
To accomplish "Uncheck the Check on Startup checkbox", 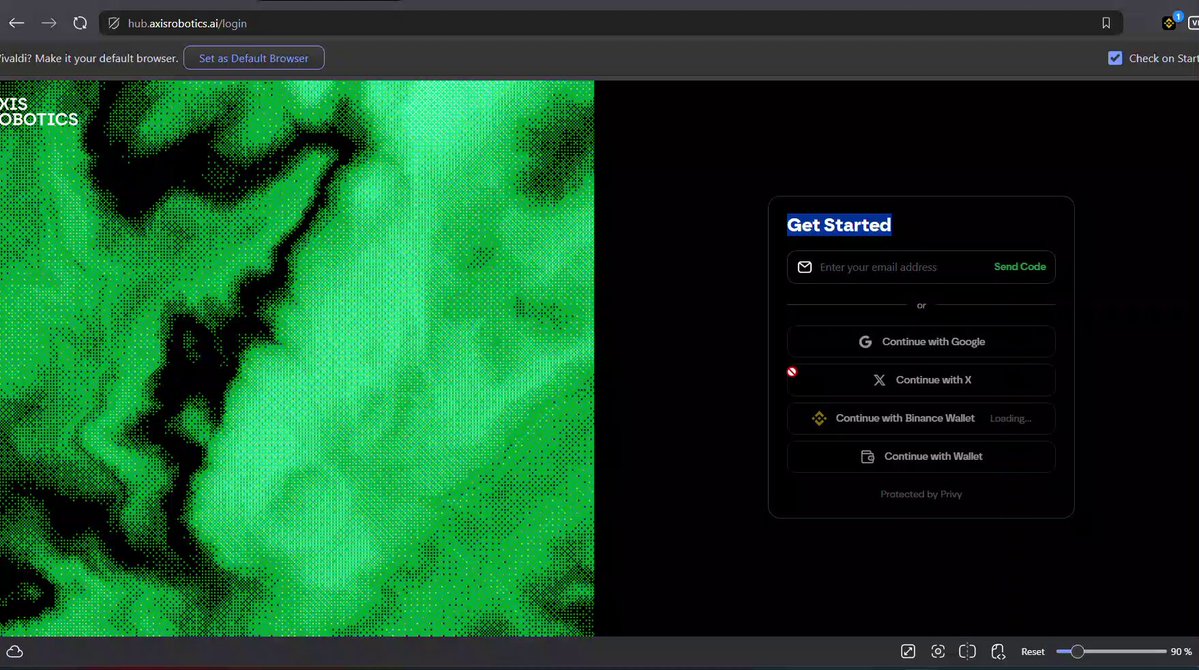I will (x=1115, y=58).
